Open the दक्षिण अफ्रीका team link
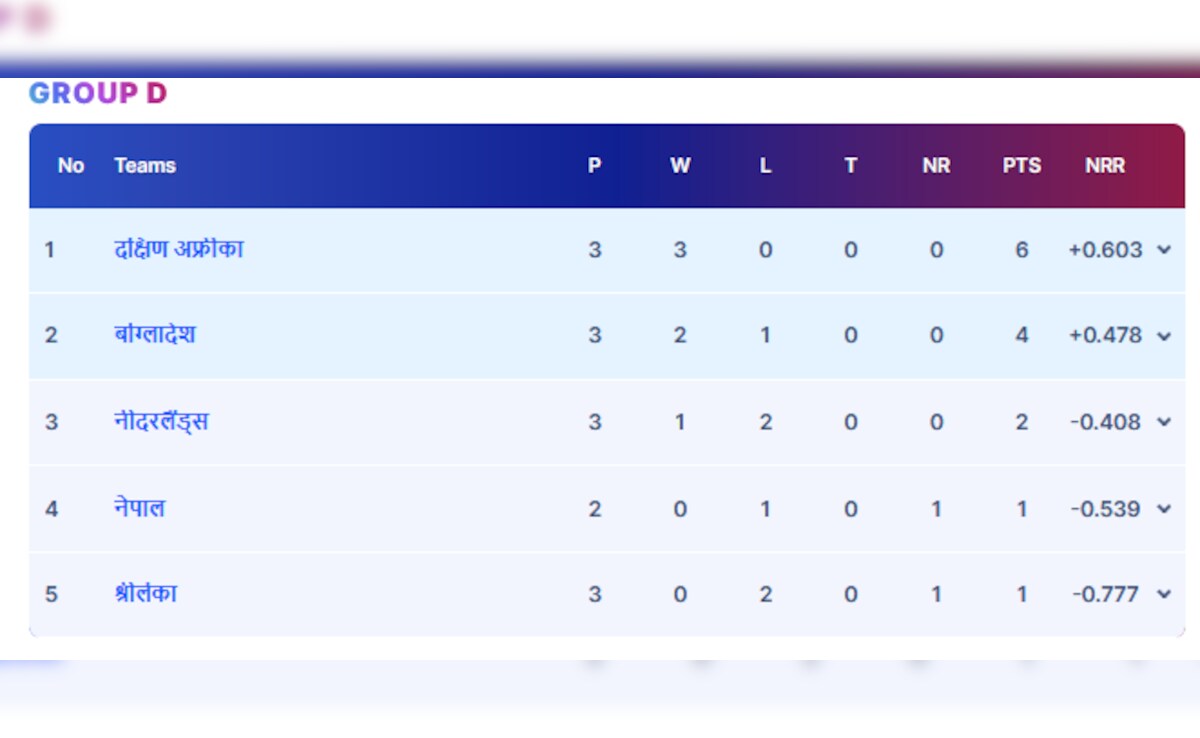 tap(178, 249)
